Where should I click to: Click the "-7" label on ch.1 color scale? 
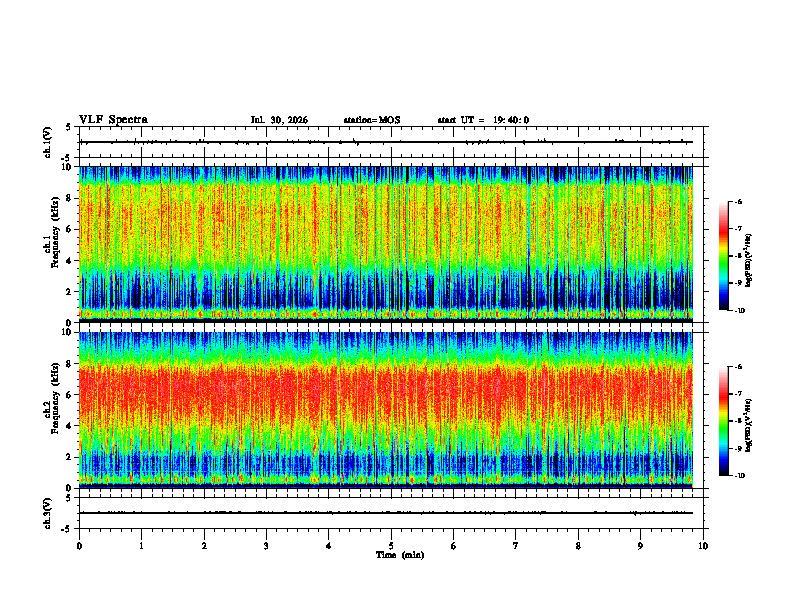(738, 229)
